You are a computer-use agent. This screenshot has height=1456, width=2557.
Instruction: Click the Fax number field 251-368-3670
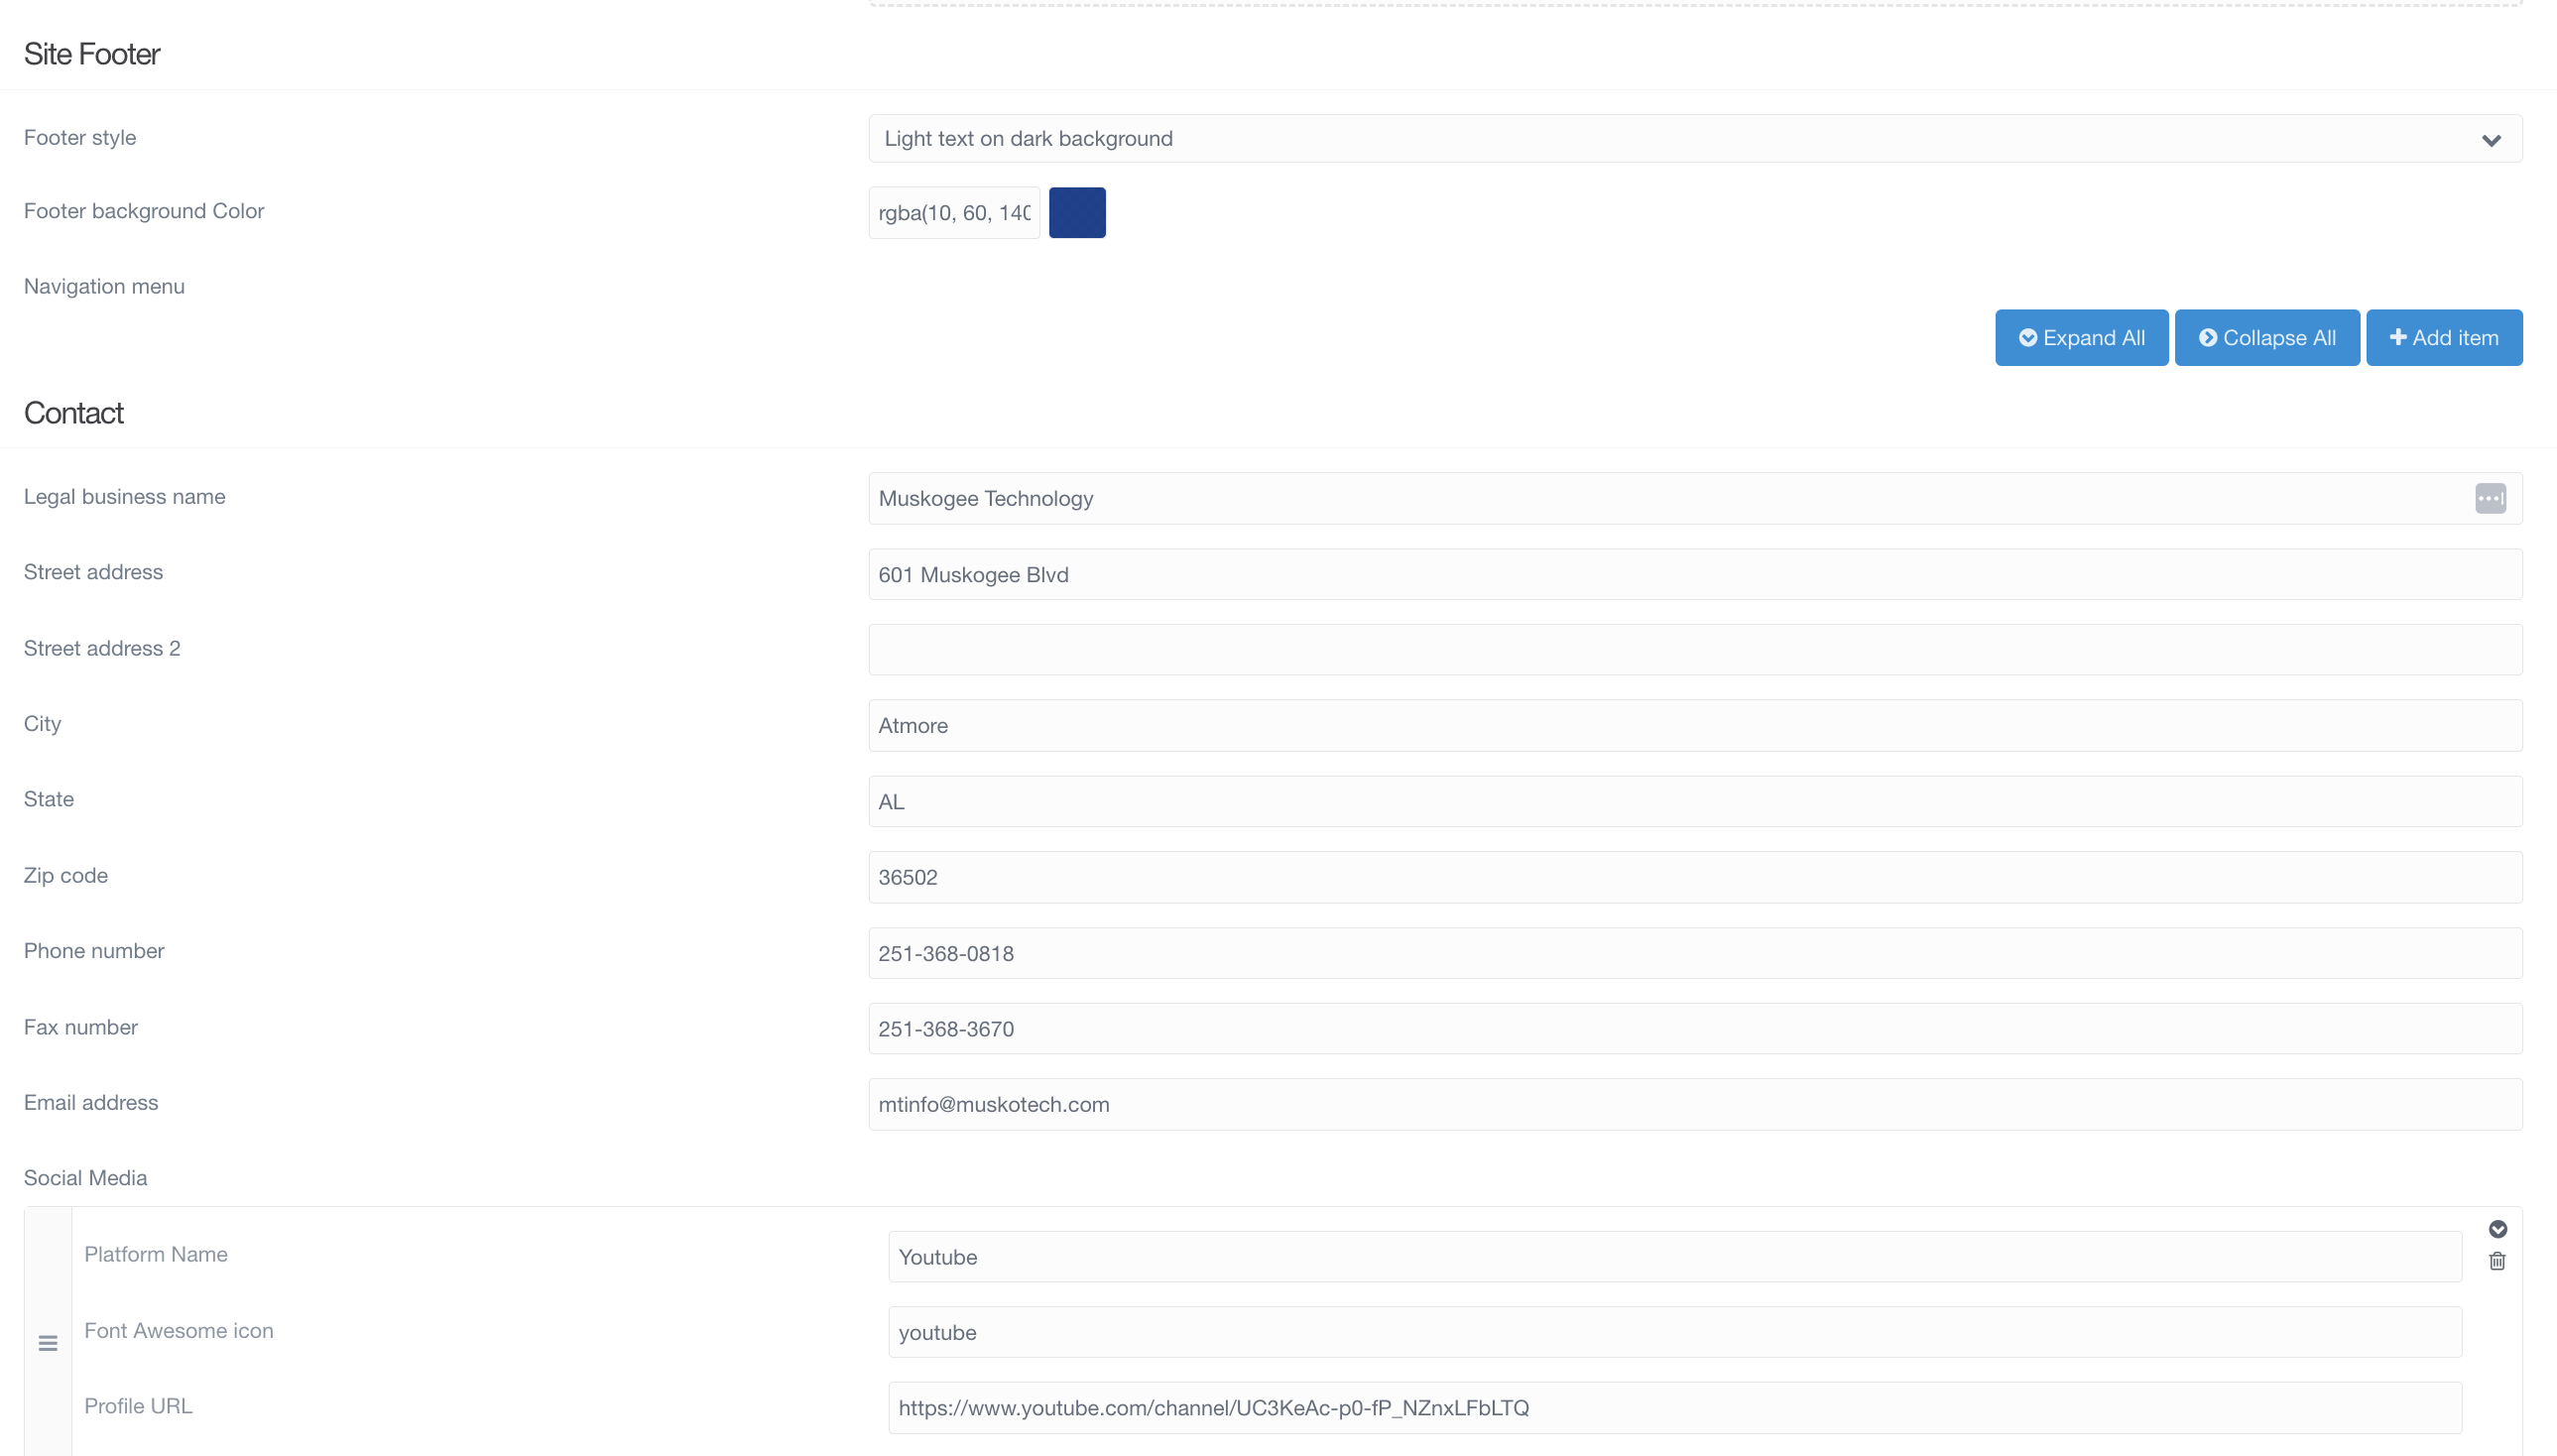1695,1029
